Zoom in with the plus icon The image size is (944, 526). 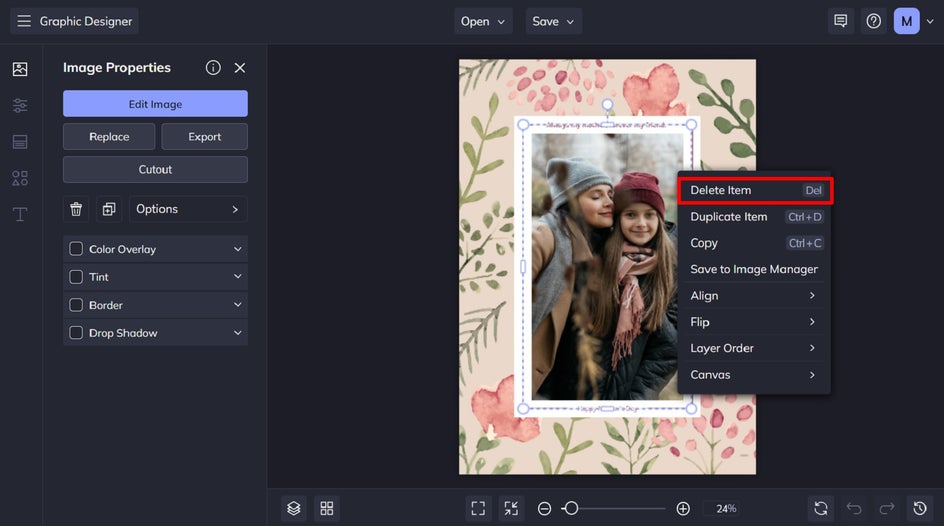coord(683,509)
